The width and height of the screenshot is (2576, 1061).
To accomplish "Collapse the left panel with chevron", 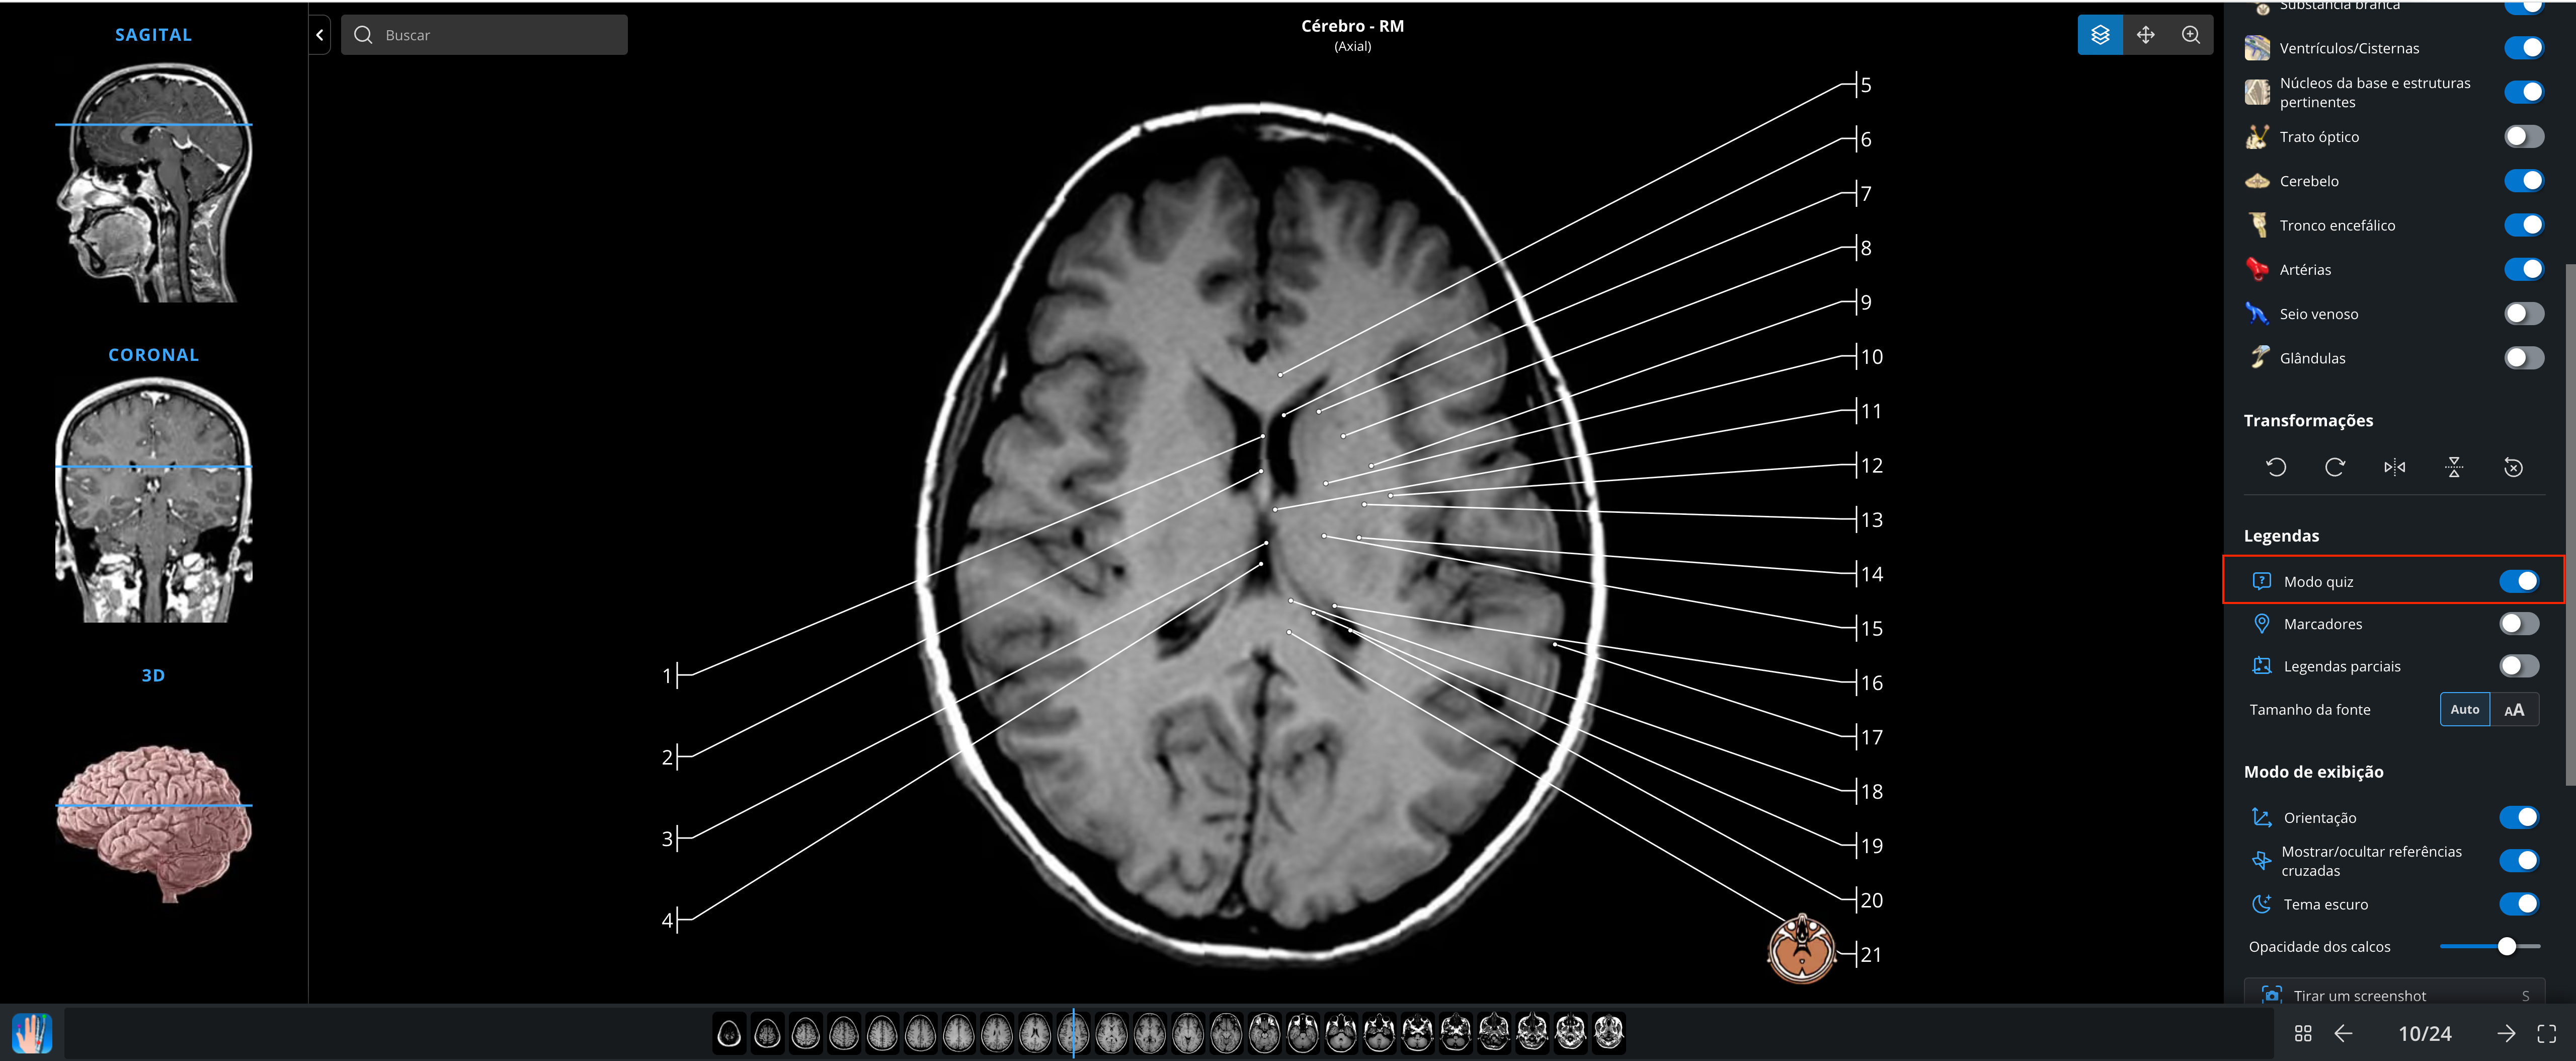I will [x=320, y=35].
